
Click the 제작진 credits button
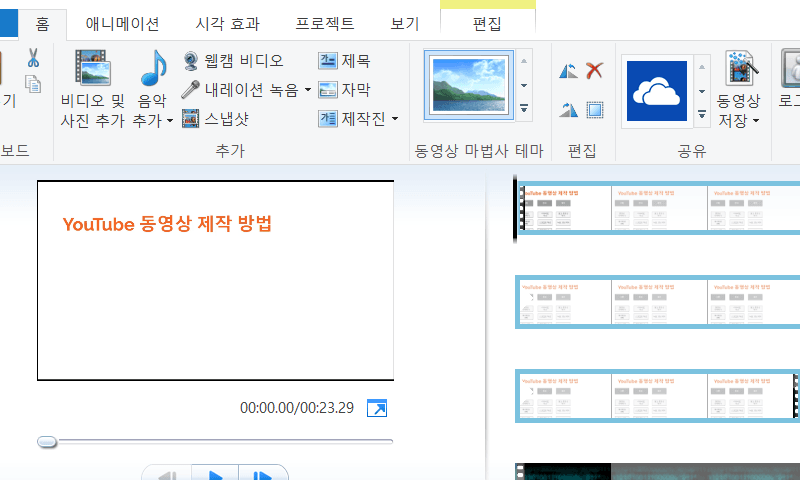[352, 119]
